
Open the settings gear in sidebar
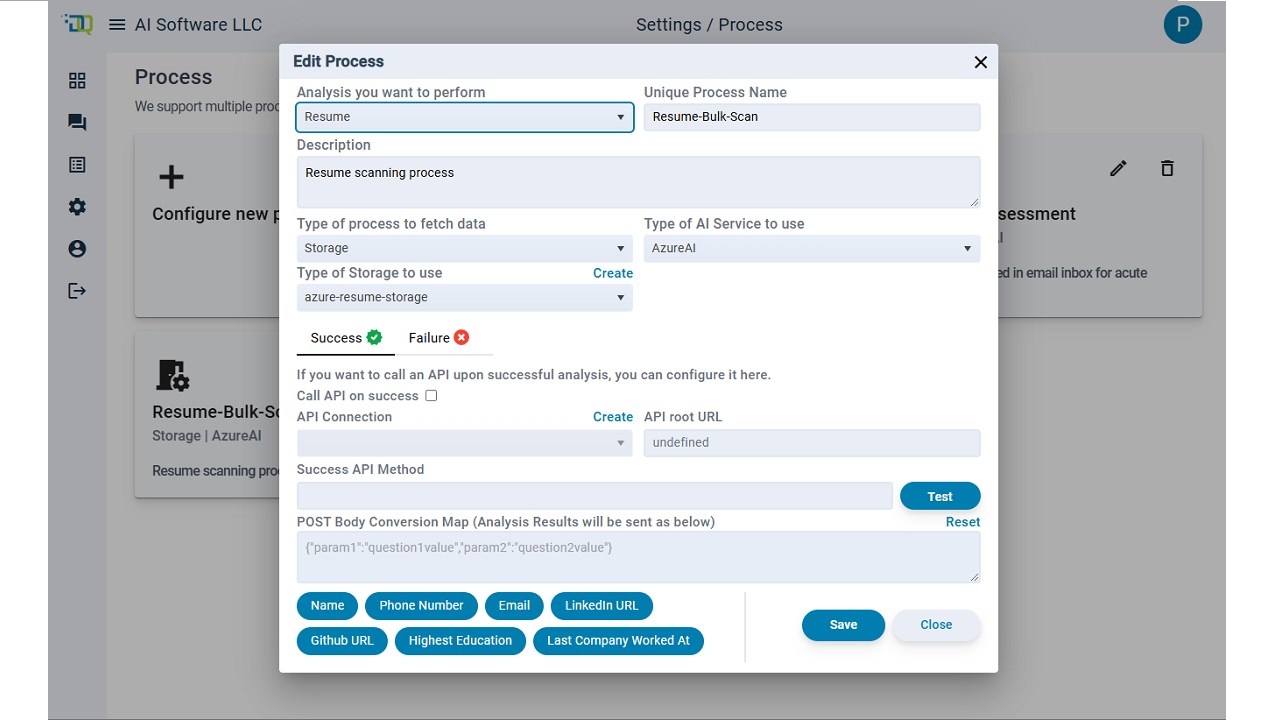click(x=77, y=207)
